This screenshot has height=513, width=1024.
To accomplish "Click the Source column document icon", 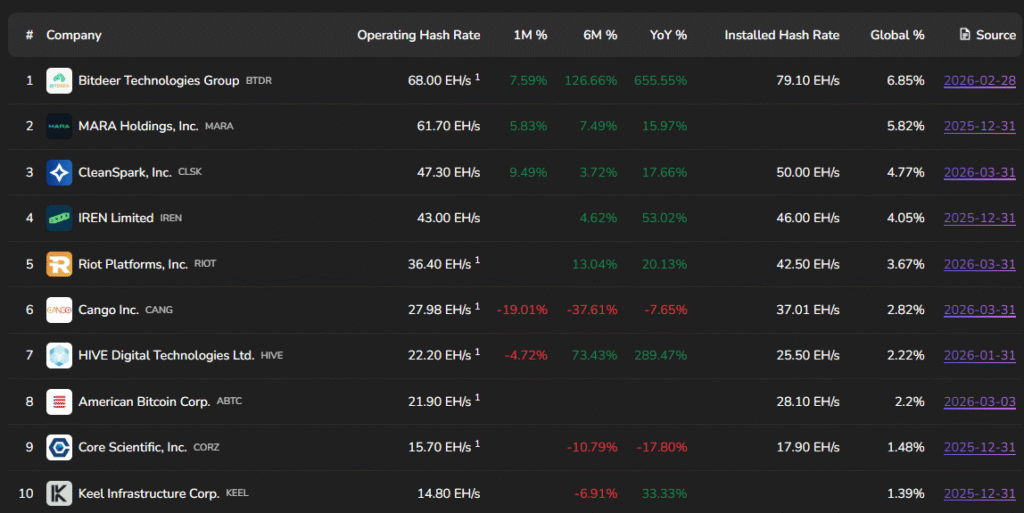I will (x=964, y=35).
